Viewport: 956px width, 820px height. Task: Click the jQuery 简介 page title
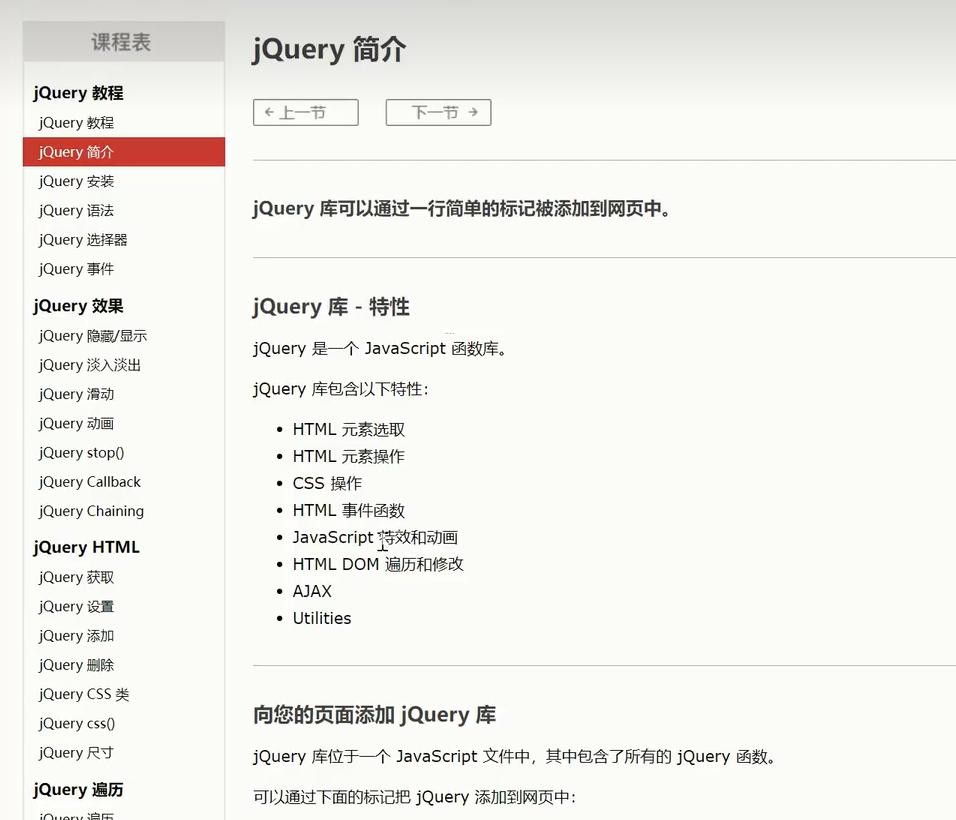[x=329, y=50]
